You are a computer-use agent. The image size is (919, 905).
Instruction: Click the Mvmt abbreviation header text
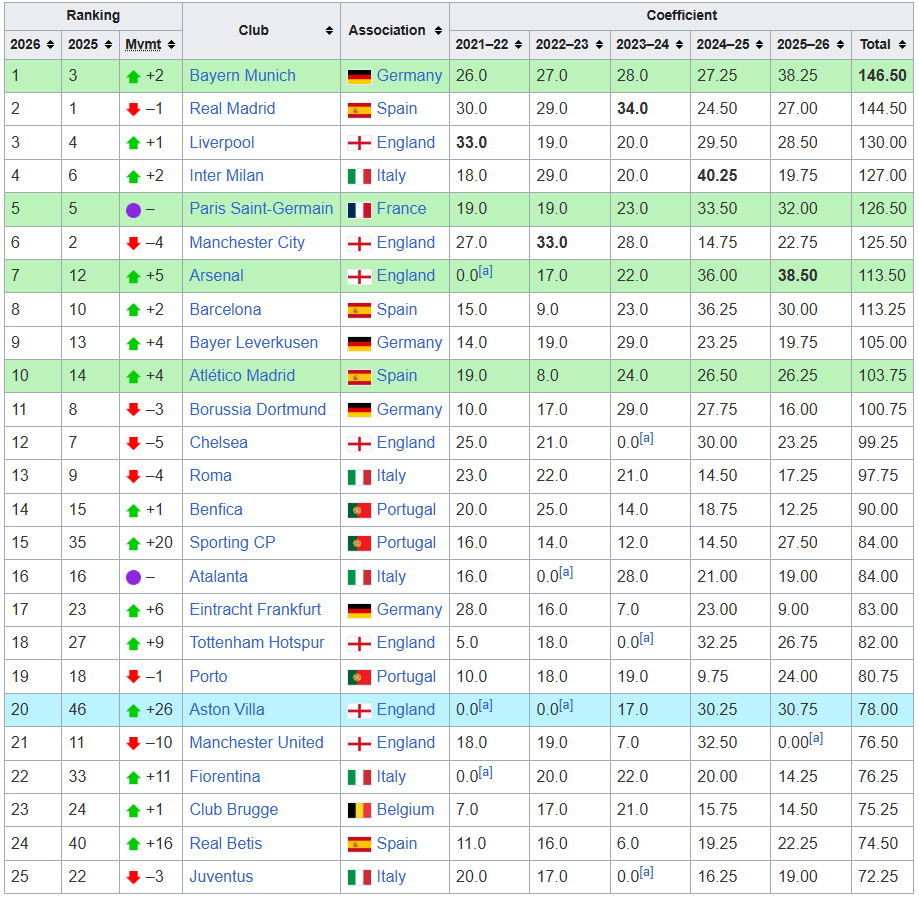143,45
